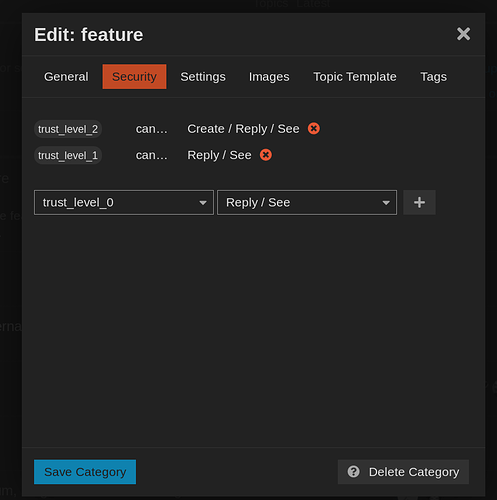This screenshot has height=500, width=497.
Task: Switch to the Tags tab
Action: [433, 77]
